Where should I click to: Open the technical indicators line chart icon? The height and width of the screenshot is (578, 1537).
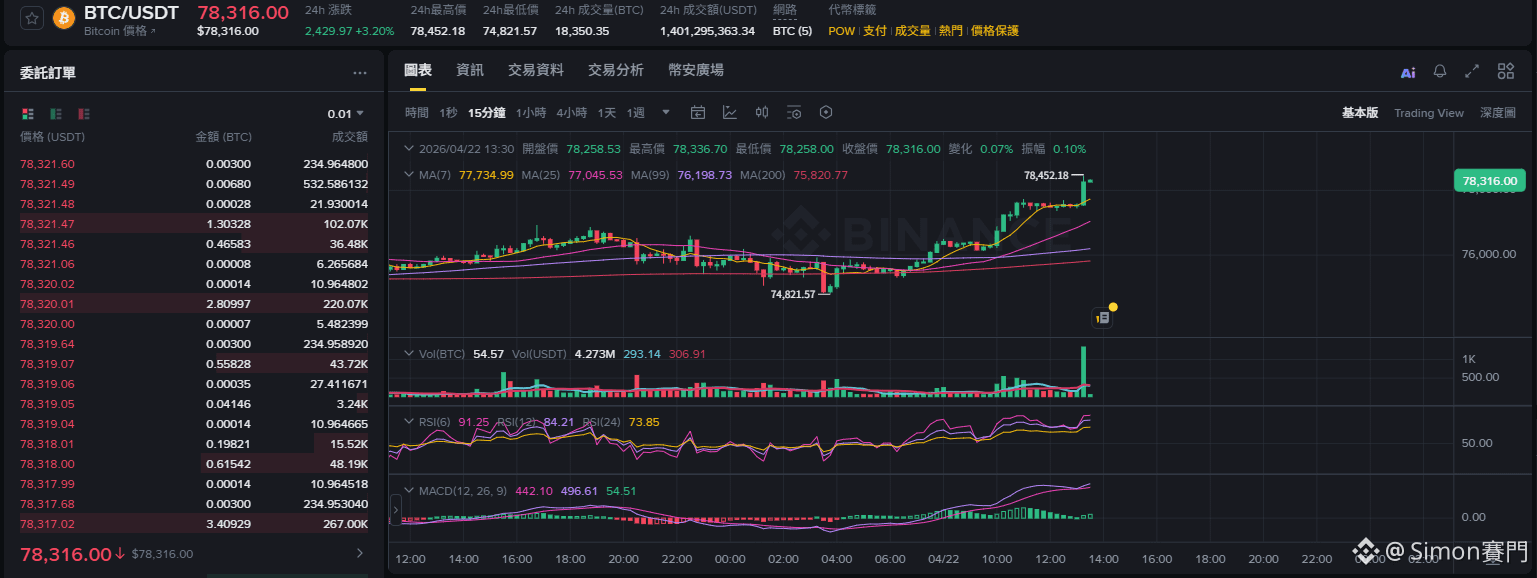point(730,112)
